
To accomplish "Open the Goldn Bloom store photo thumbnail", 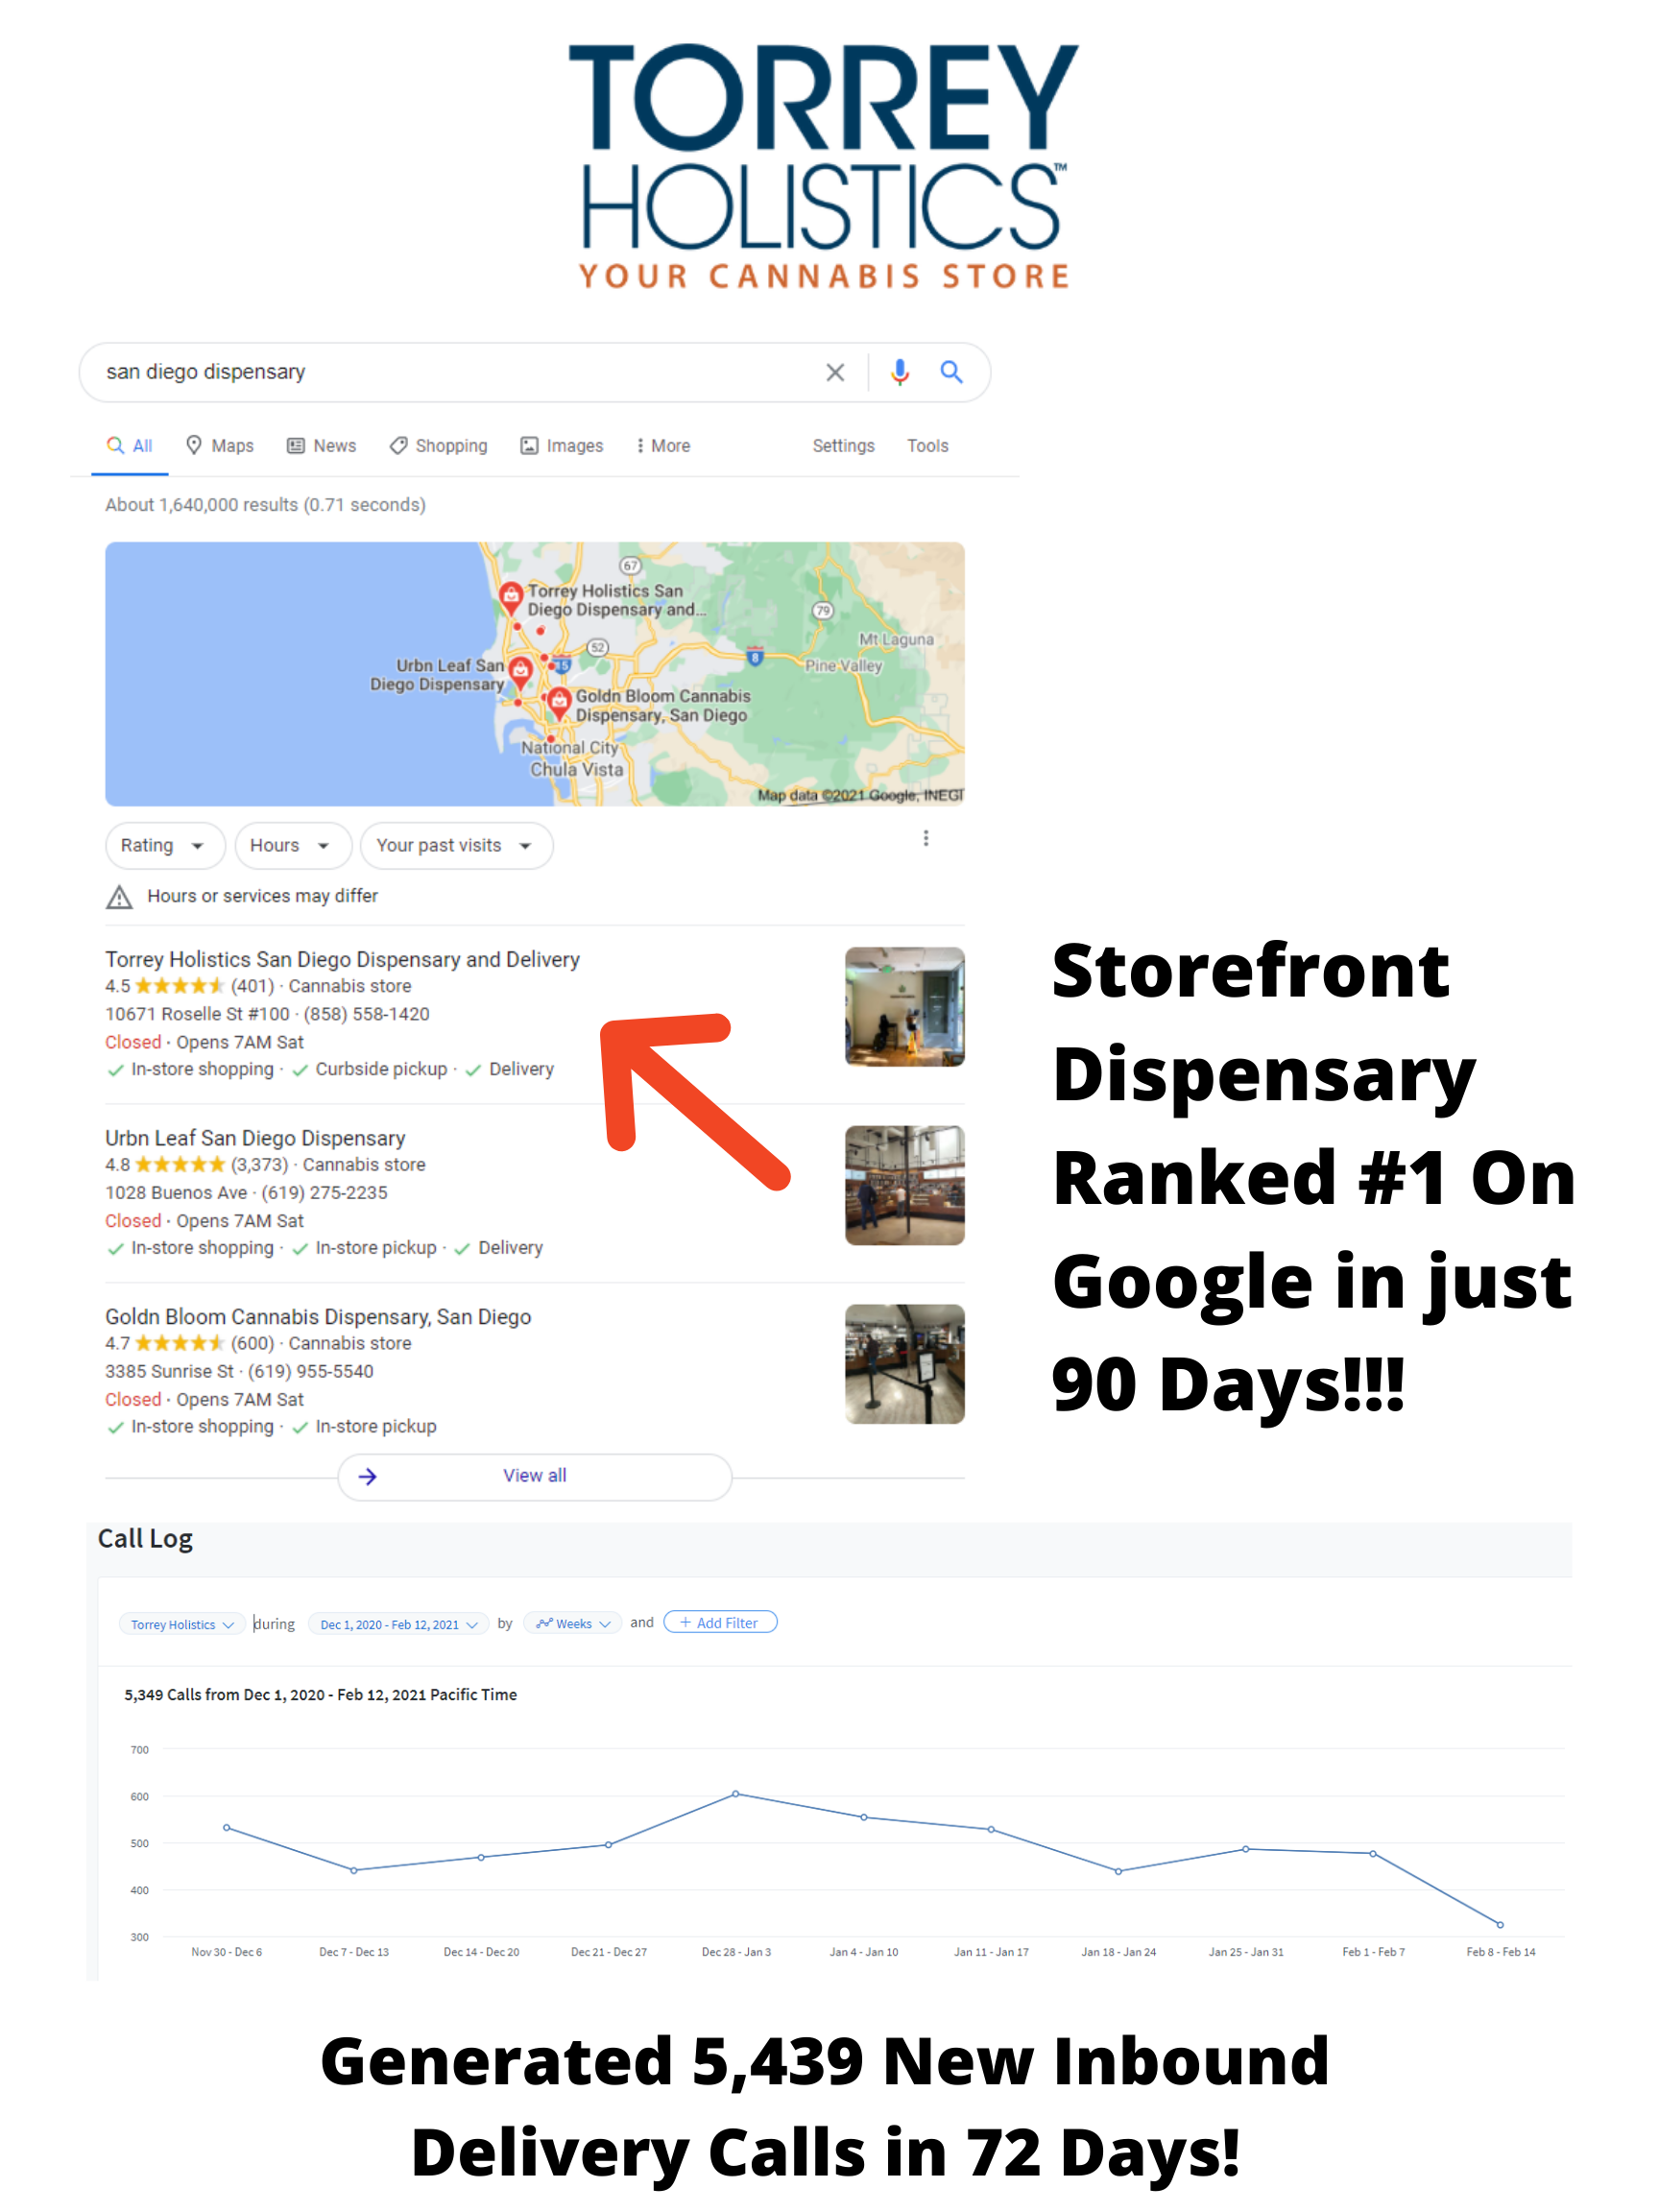I will point(904,1364).
